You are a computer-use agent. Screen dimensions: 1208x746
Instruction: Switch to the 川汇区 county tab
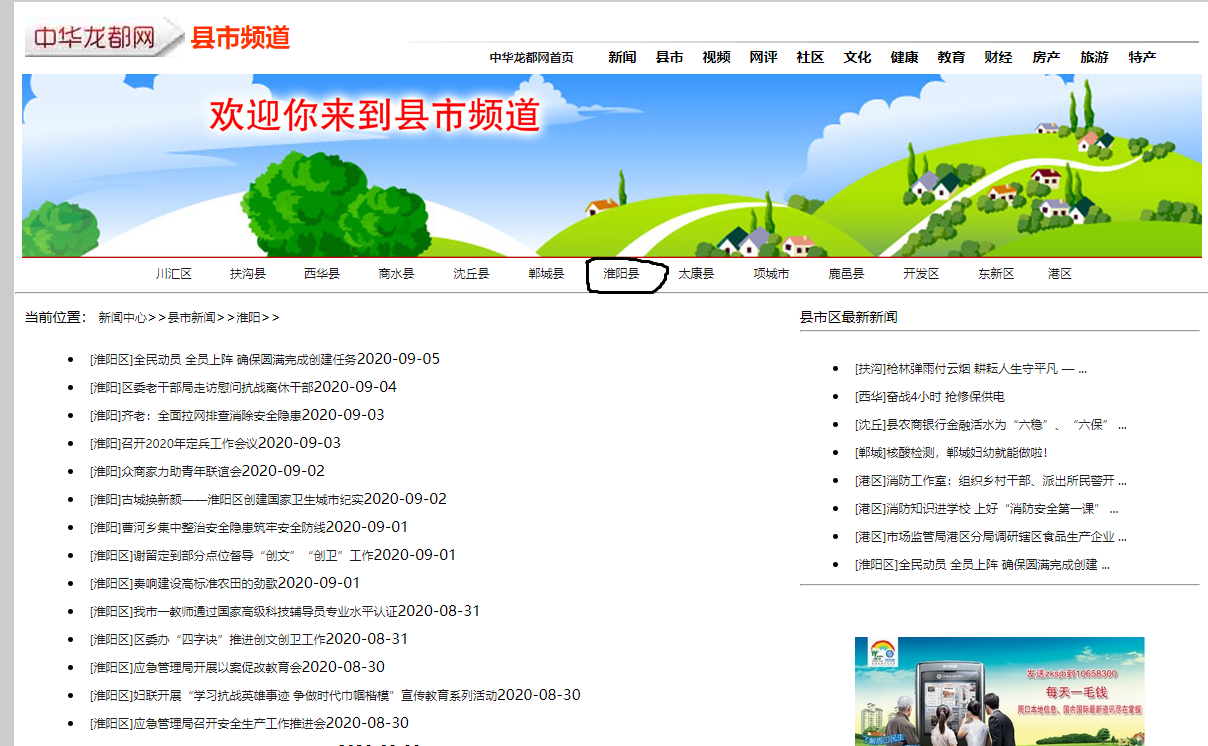[x=173, y=274]
